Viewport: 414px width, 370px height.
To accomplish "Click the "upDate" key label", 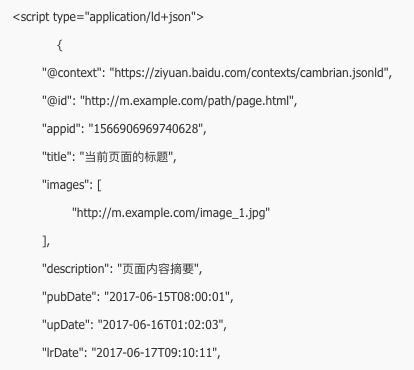I will coord(66,325).
